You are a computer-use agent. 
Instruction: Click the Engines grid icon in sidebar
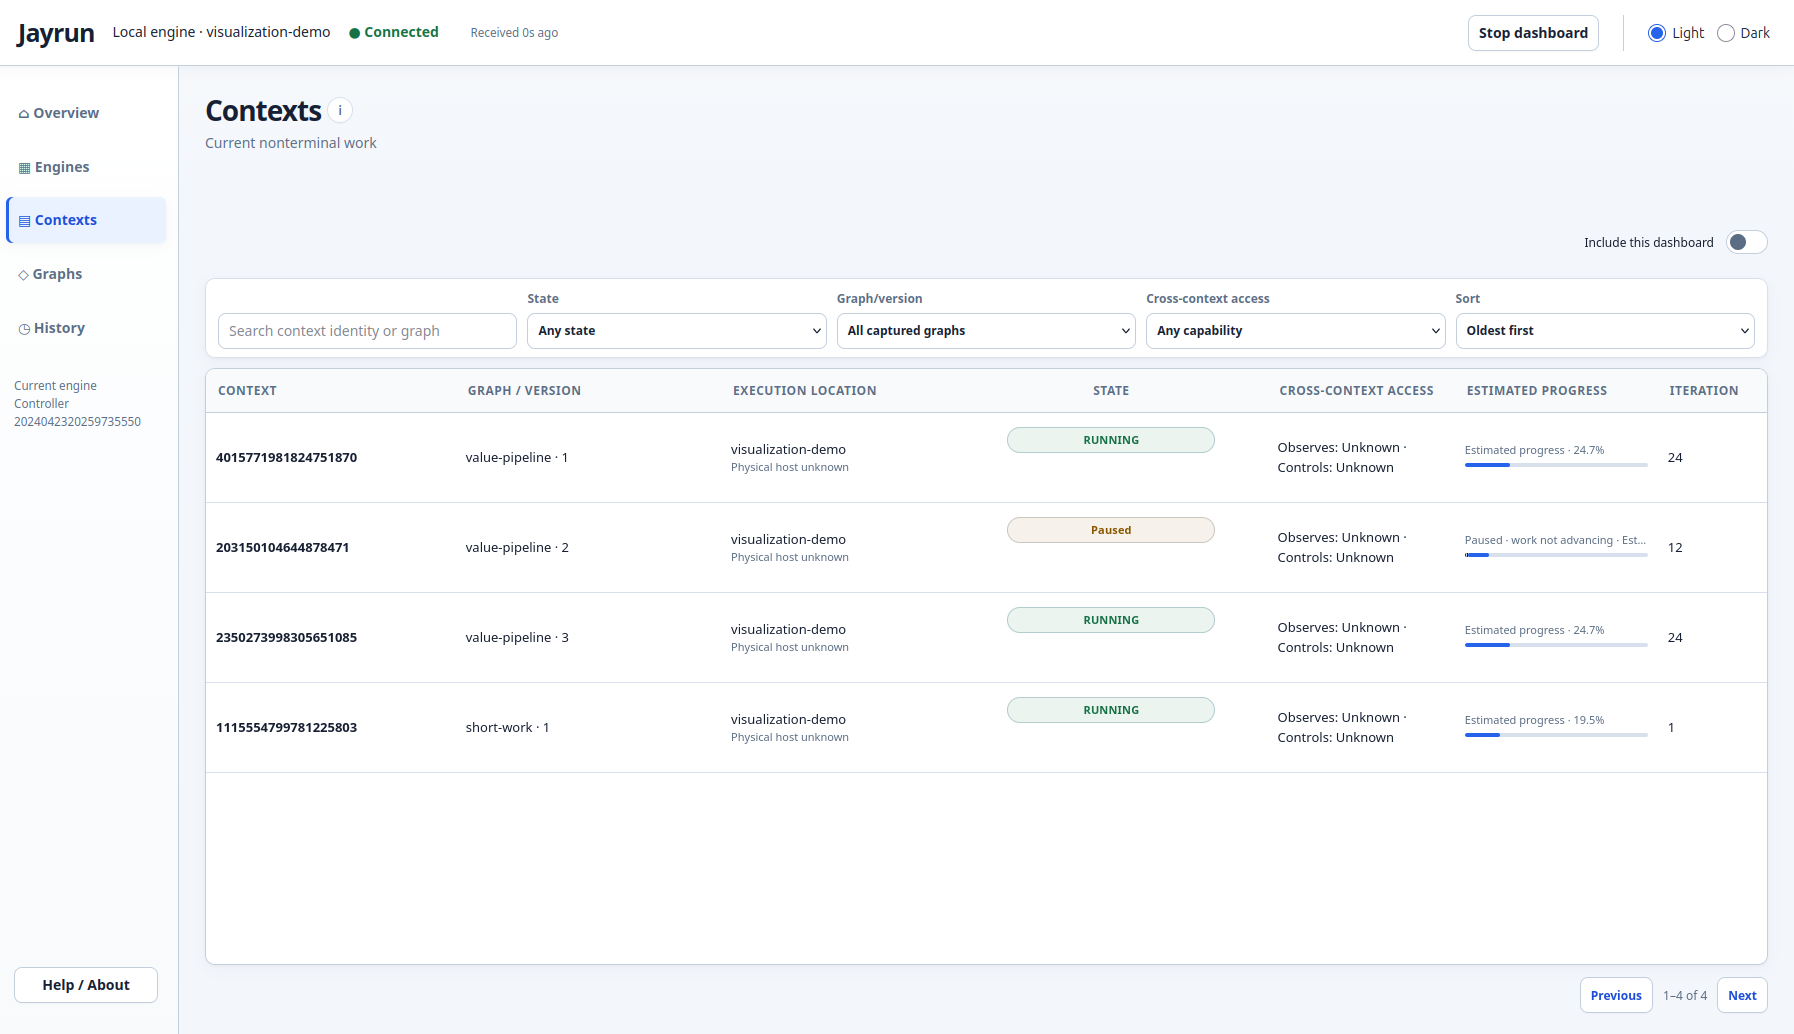[x=25, y=168]
